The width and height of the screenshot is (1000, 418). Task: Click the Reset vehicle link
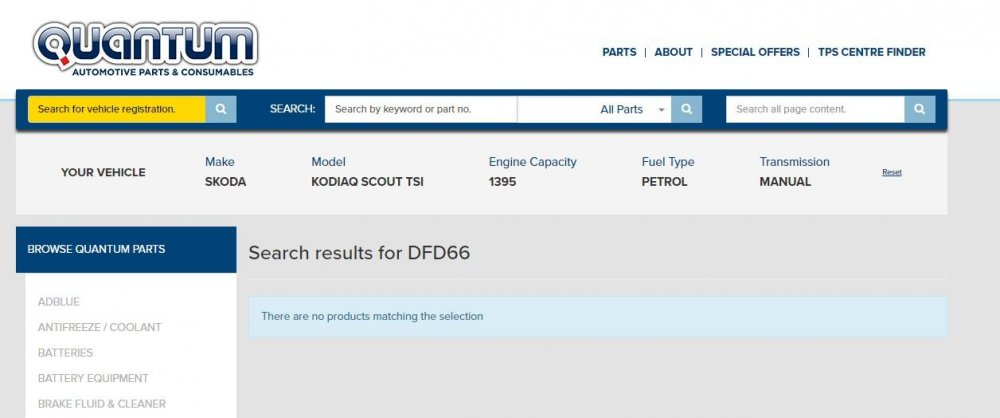click(x=892, y=172)
